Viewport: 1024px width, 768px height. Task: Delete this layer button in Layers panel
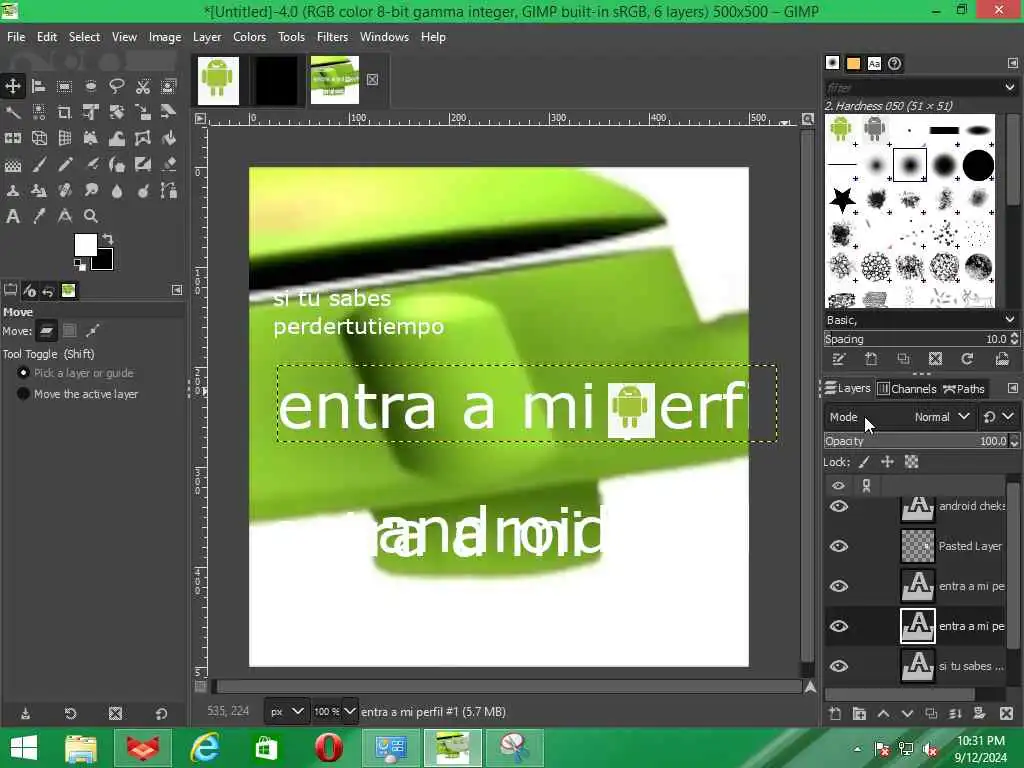1006,713
